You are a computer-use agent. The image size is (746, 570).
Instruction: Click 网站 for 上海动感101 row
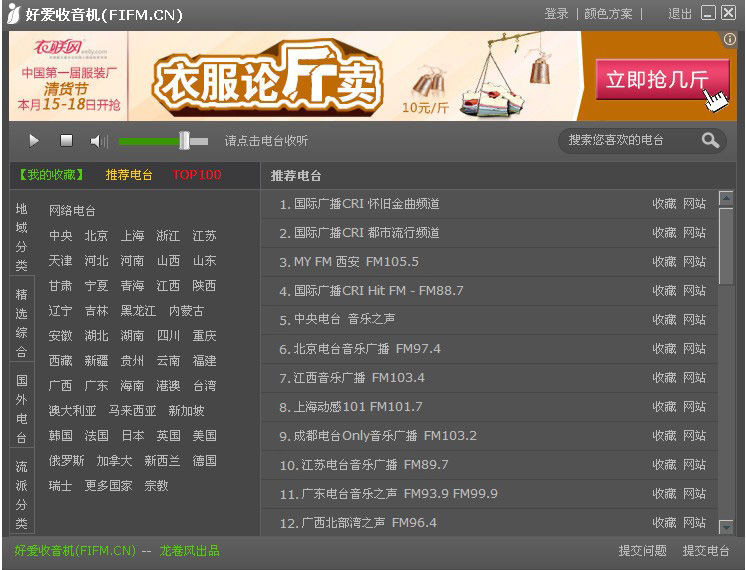(695, 406)
